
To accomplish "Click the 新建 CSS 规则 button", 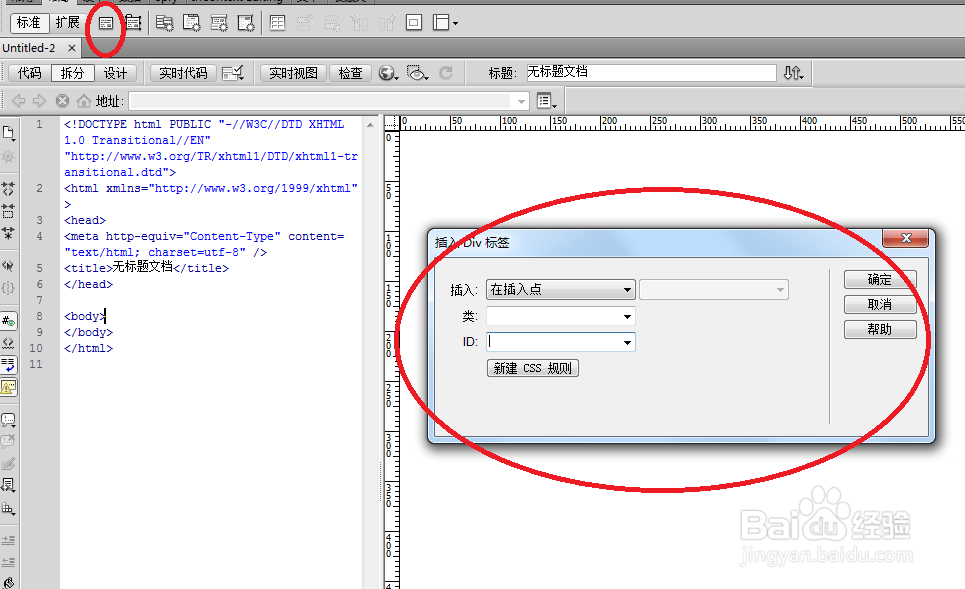I will pyautogui.click(x=532, y=368).
